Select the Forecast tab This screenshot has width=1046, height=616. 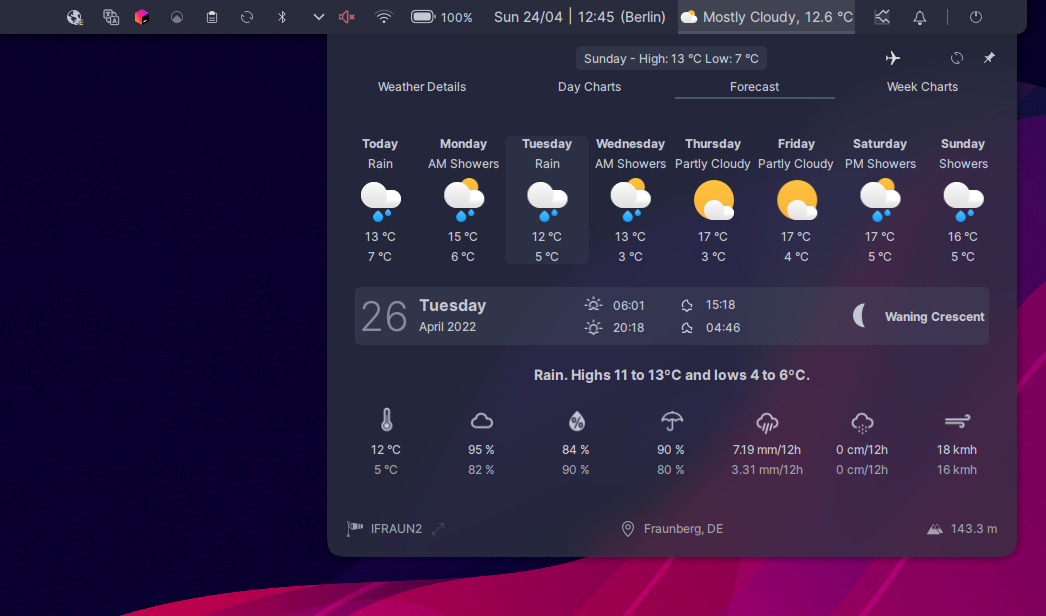[754, 87]
